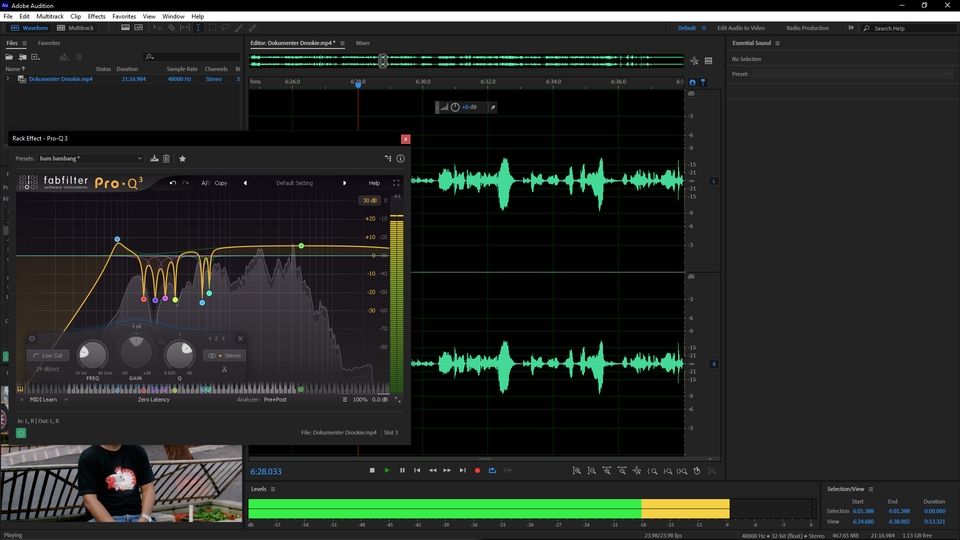Open Analyzer Pre+Post settings

click(x=275, y=400)
